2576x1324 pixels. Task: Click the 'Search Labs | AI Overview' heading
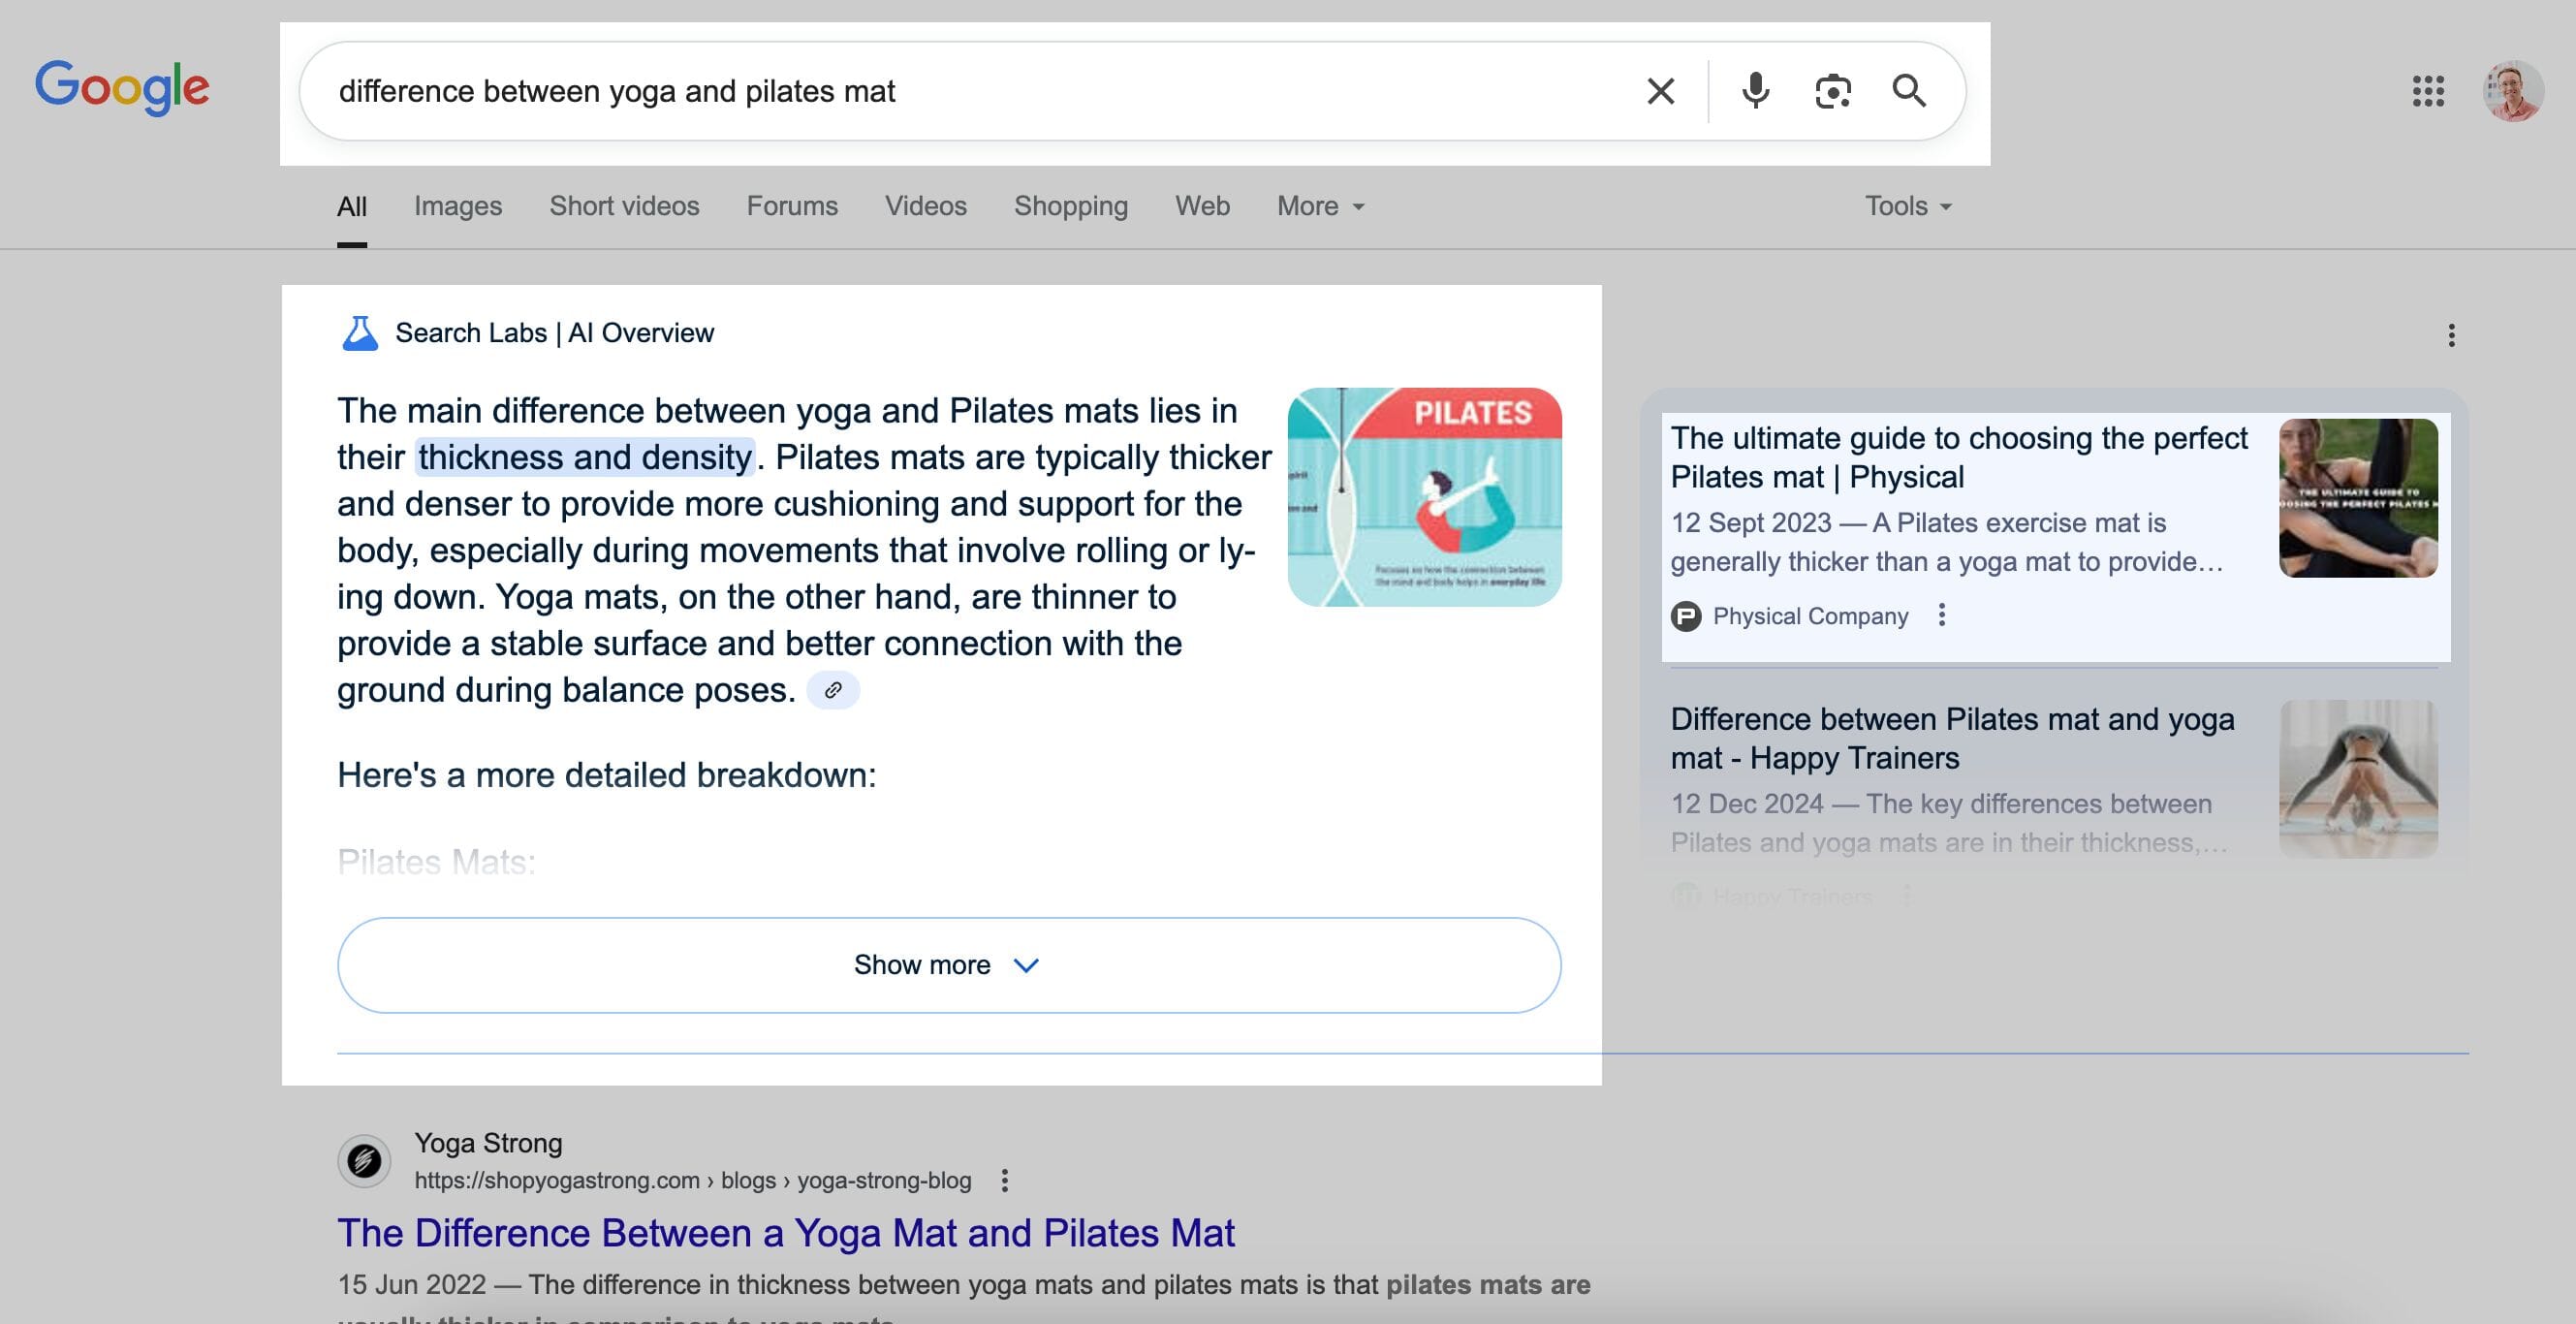pos(555,333)
